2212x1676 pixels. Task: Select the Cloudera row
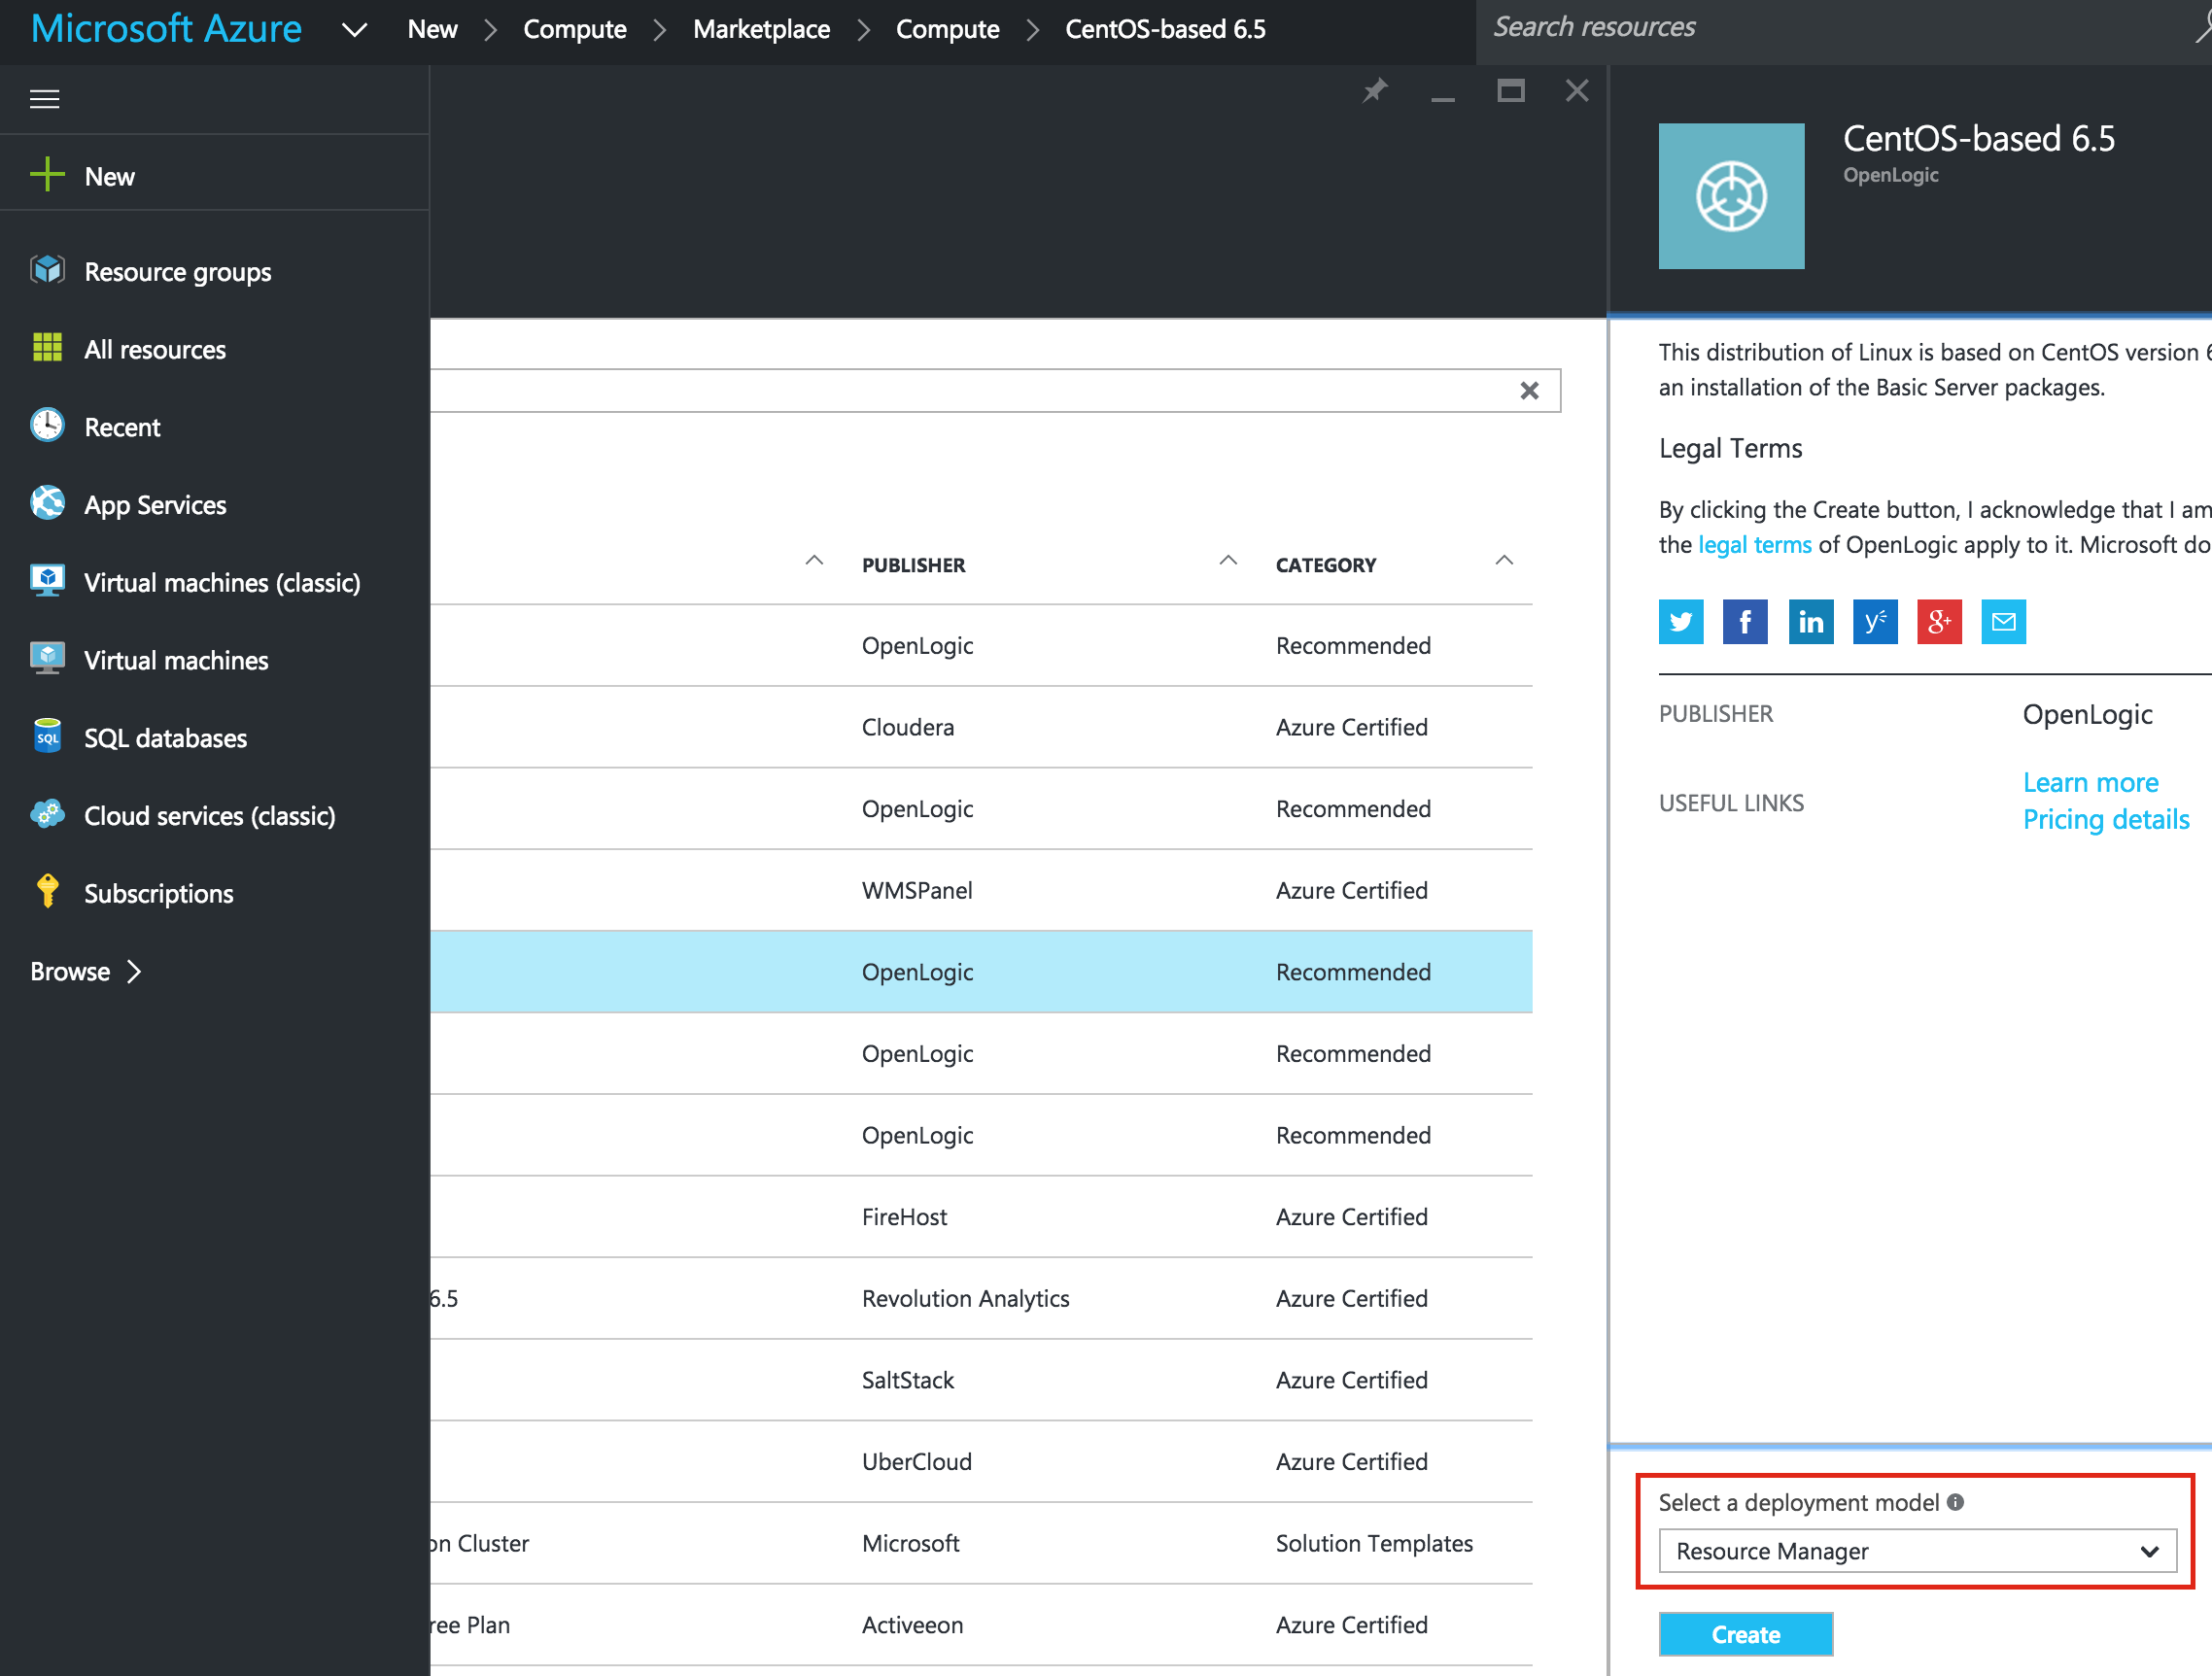pyautogui.click(x=981, y=727)
